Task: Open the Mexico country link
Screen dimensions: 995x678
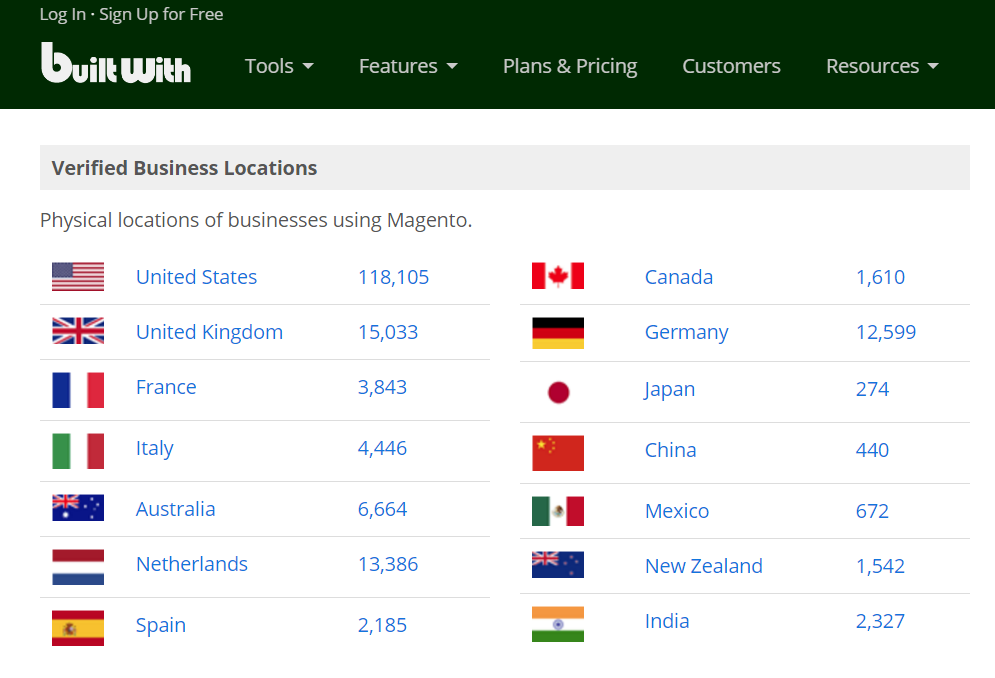Action: [676, 511]
